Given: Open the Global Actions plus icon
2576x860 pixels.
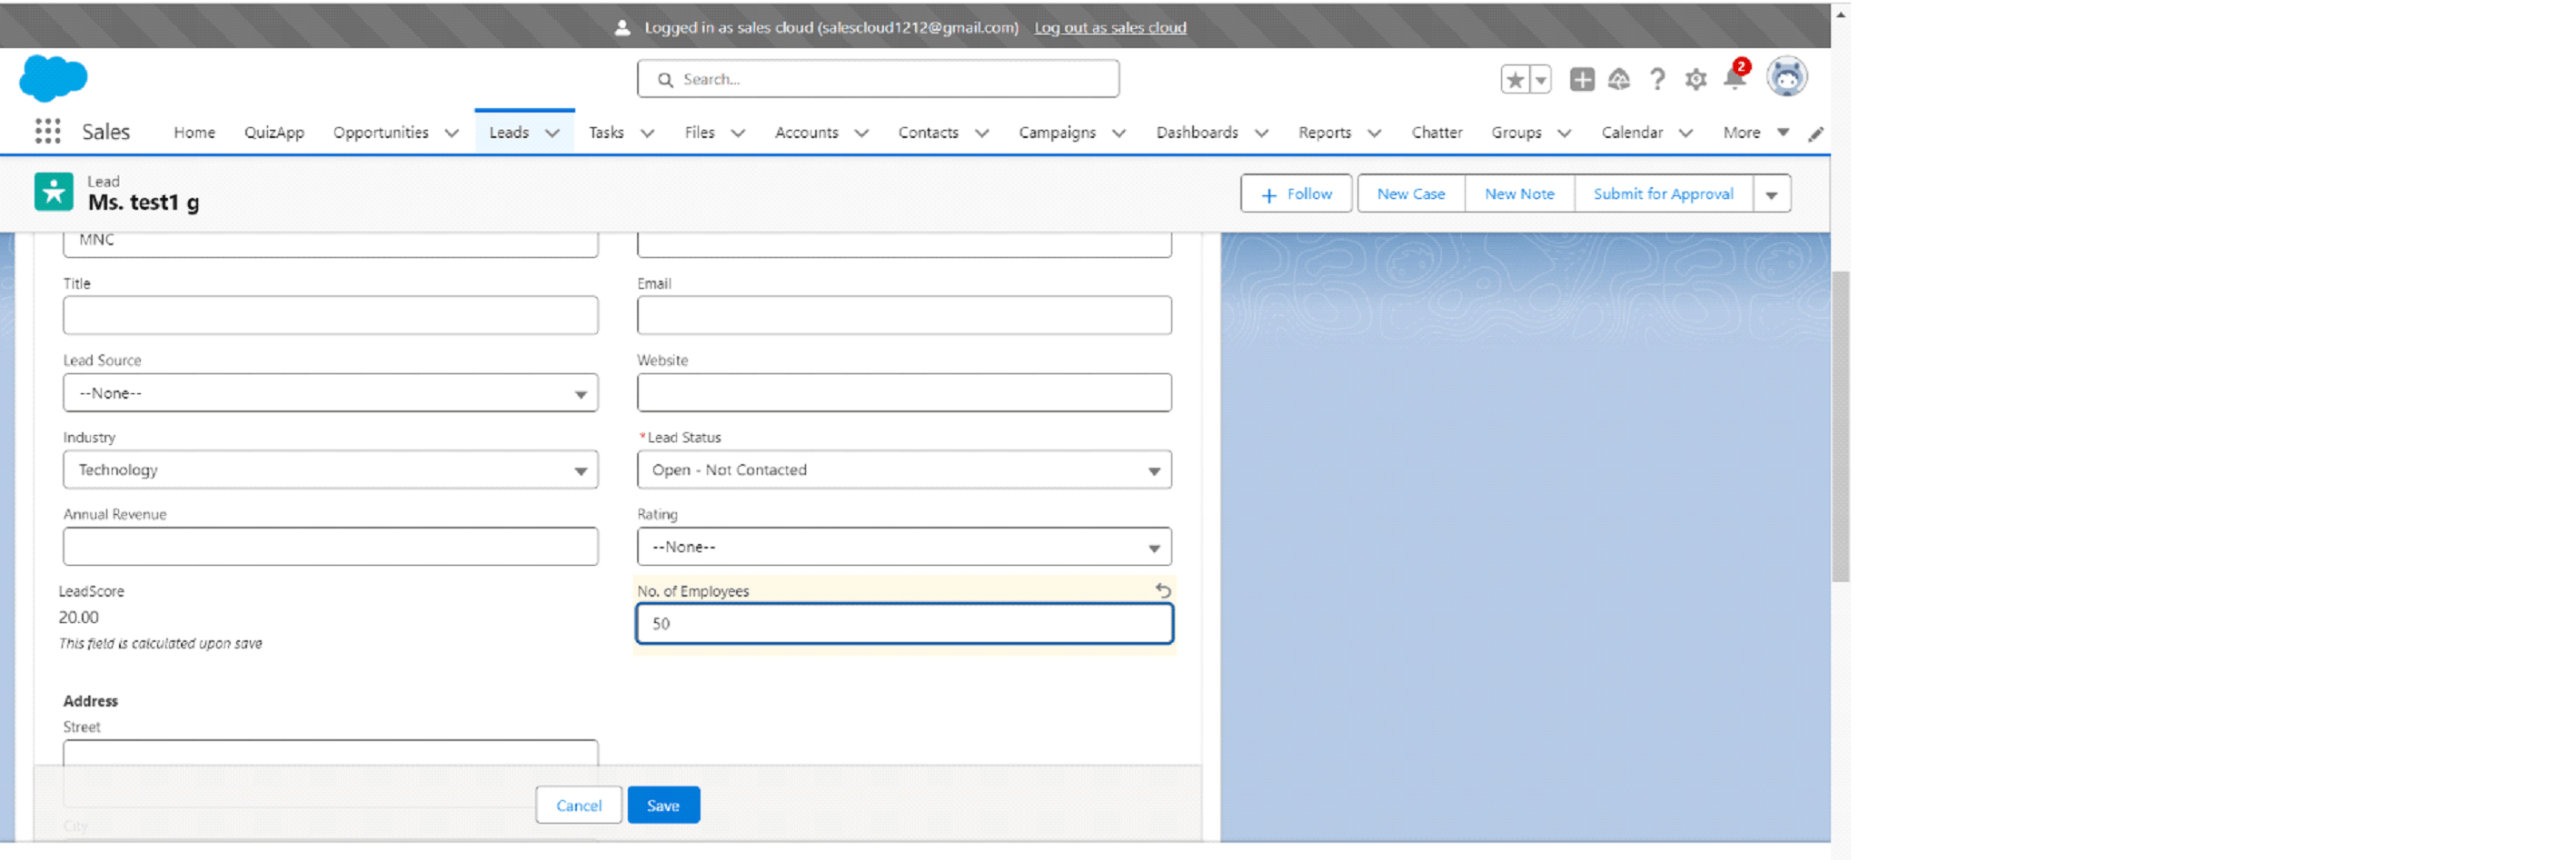Looking at the screenshot, I should [x=1581, y=79].
